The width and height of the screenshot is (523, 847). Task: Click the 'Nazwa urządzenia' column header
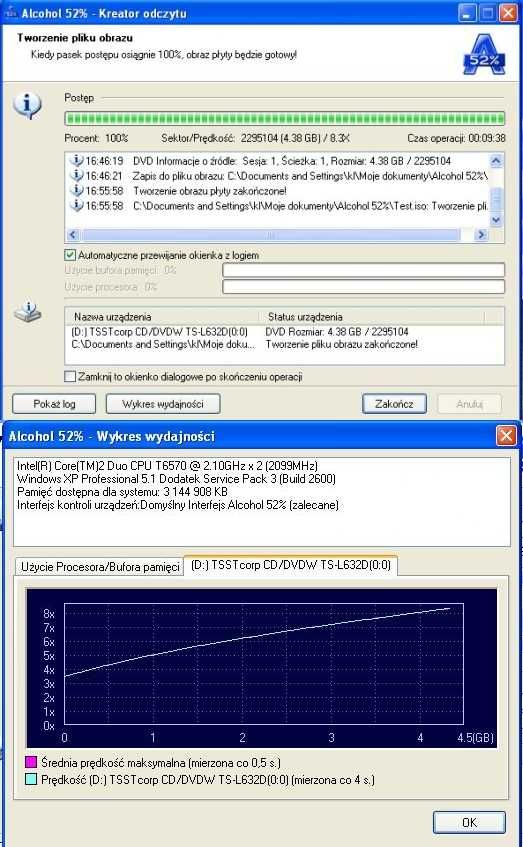click(x=162, y=317)
